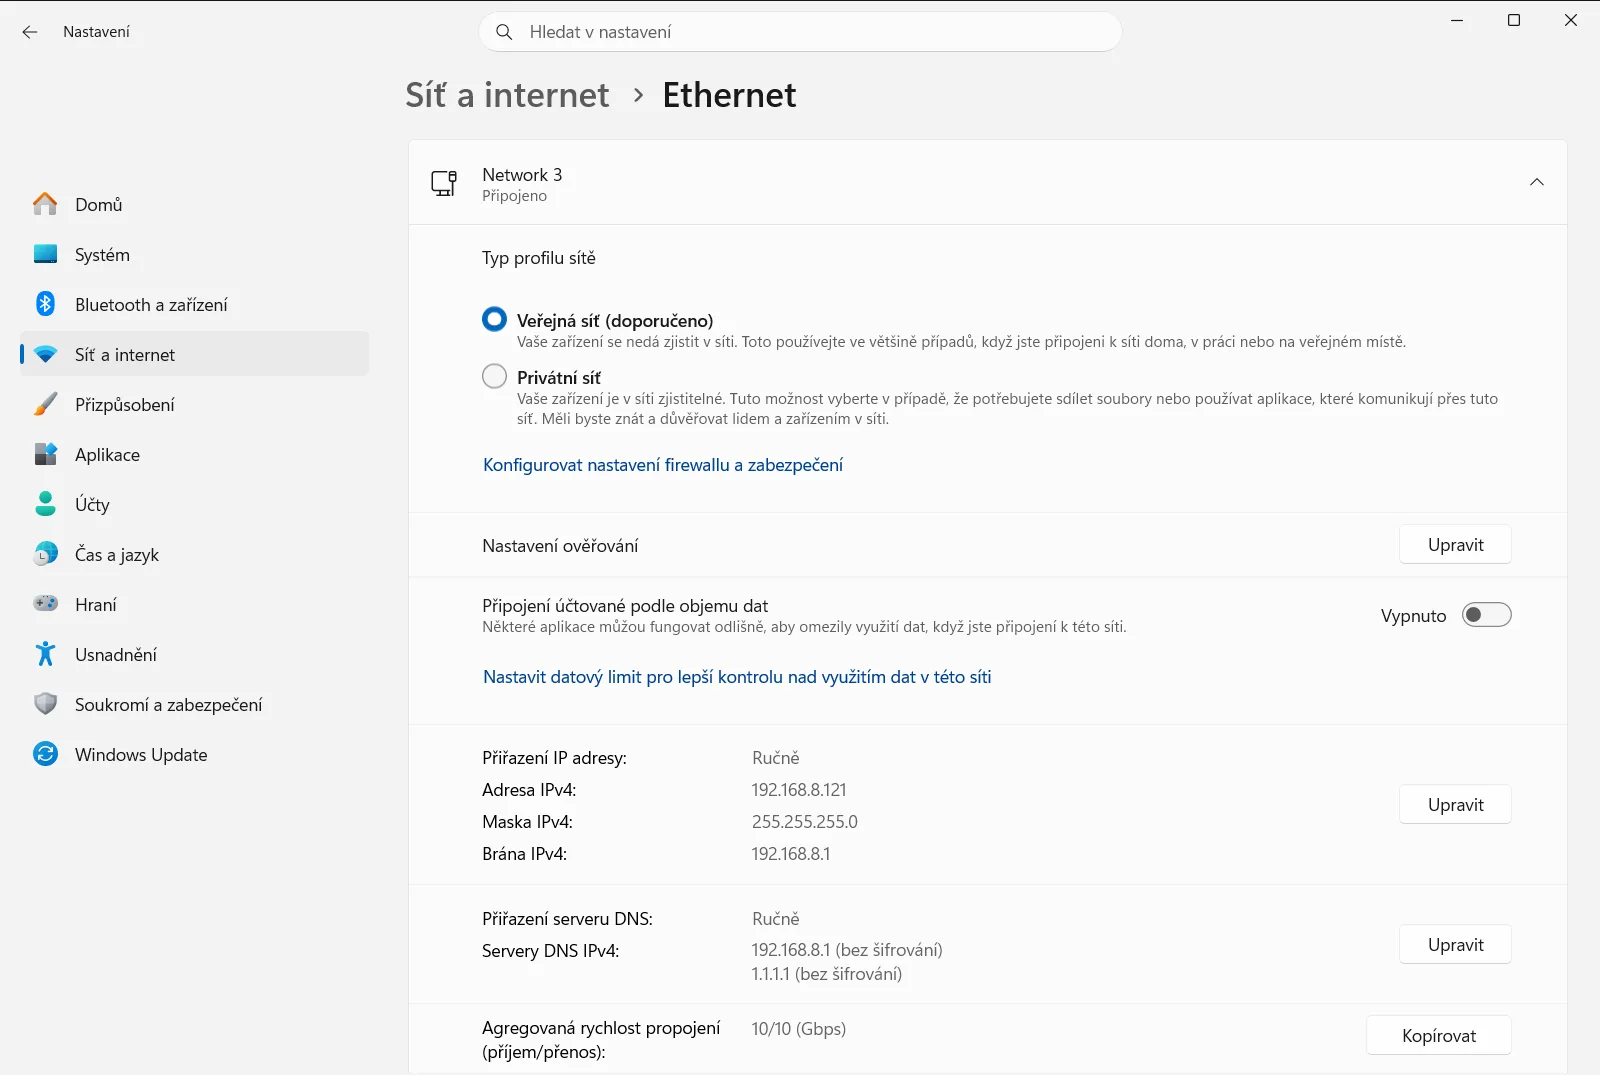Screen dimensions: 1600x1075
Task: Open the Aplikace settings category
Action: coord(195,454)
